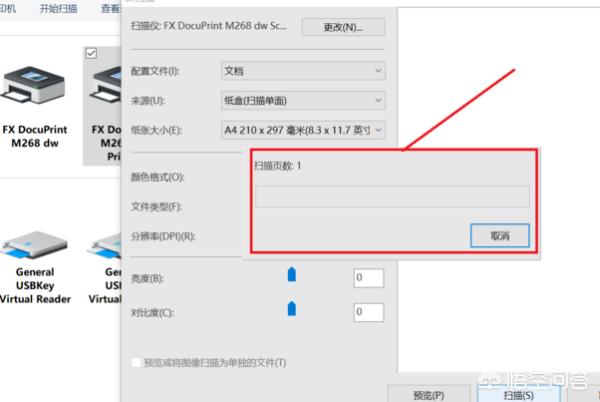
Task: Enable 预览或将图像扫描为单独的文件 checkbox
Action: click(x=138, y=362)
